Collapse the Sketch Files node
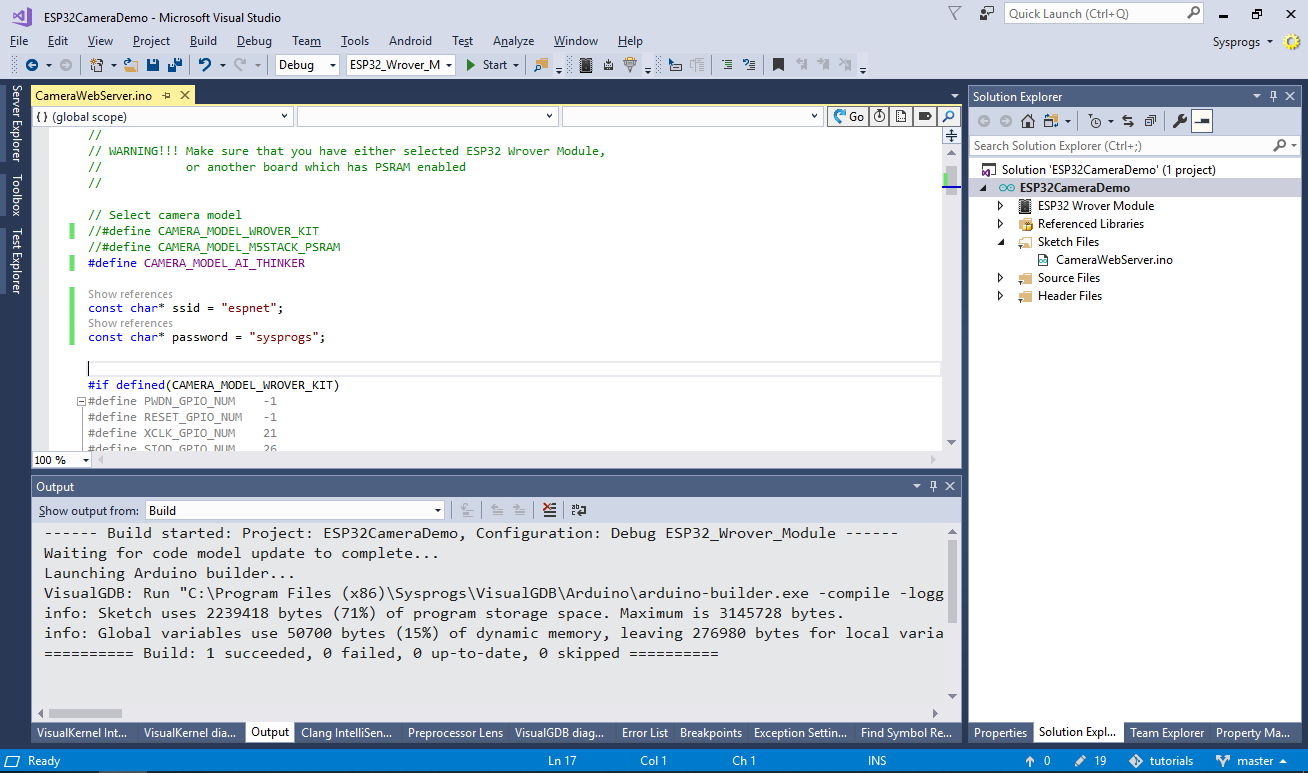The width and height of the screenshot is (1308, 773). [1000, 242]
